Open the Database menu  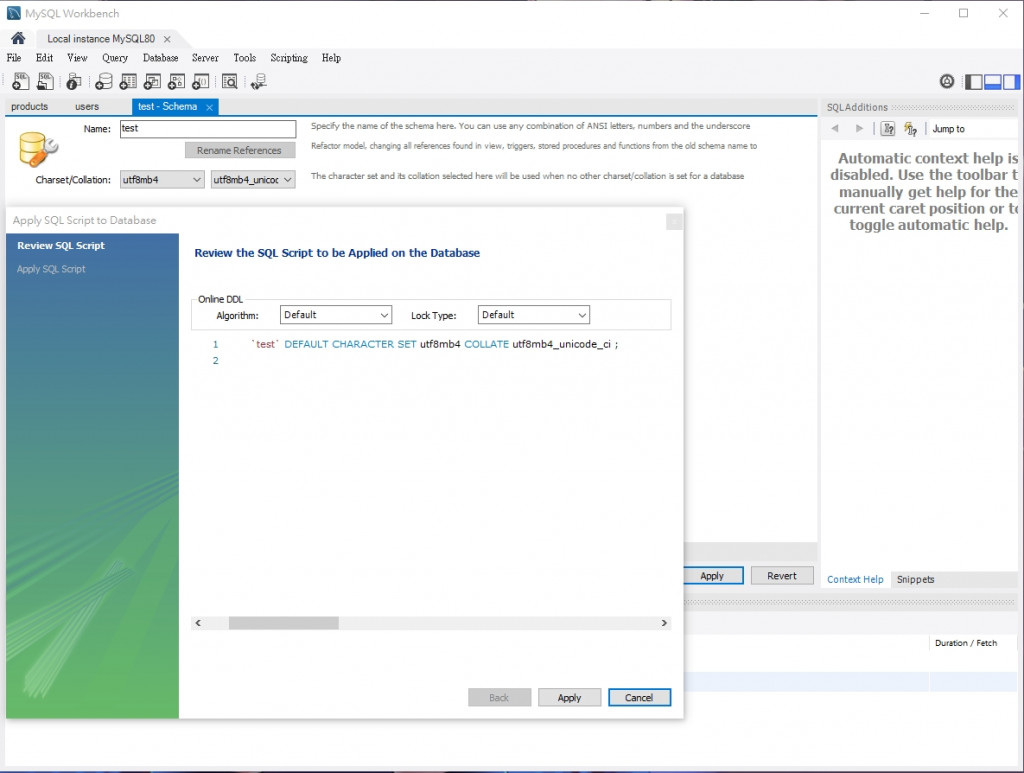click(x=161, y=57)
